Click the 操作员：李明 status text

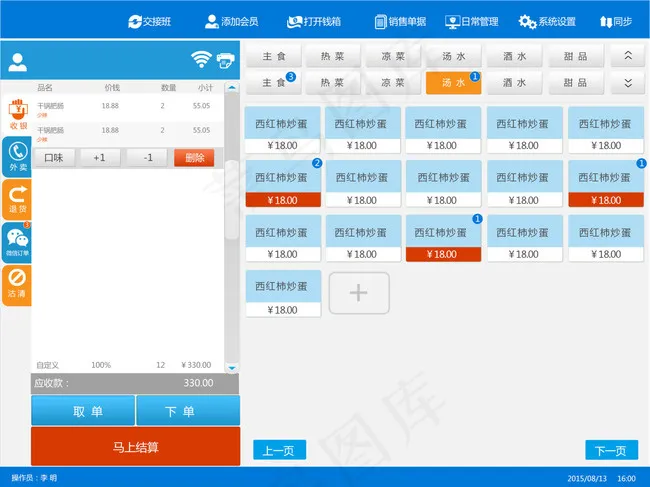34,478
